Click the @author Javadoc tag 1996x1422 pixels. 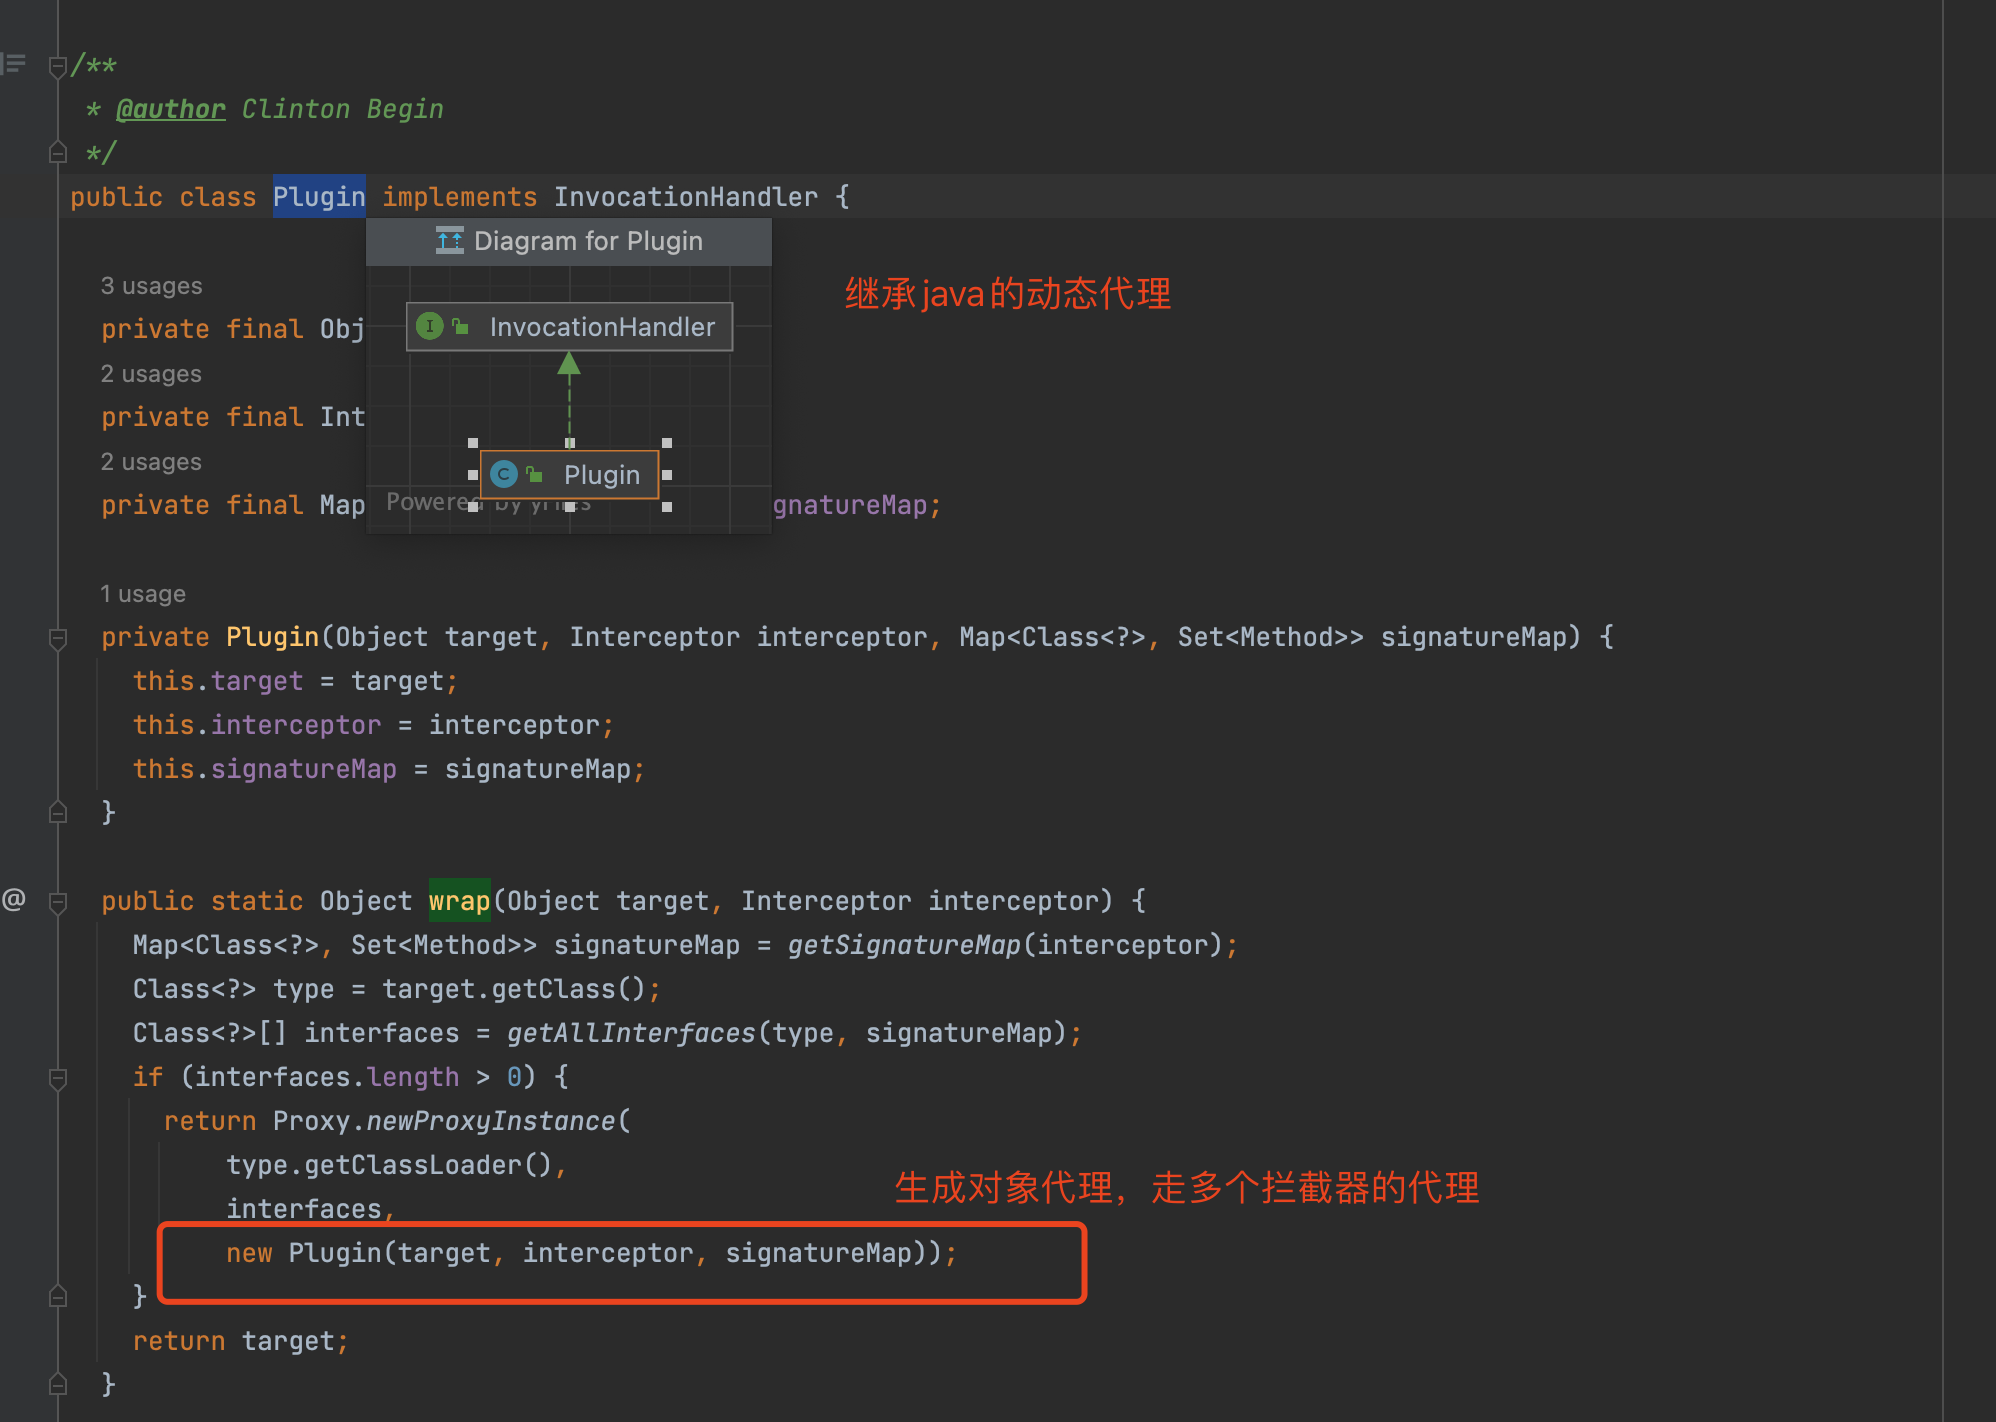(x=171, y=109)
